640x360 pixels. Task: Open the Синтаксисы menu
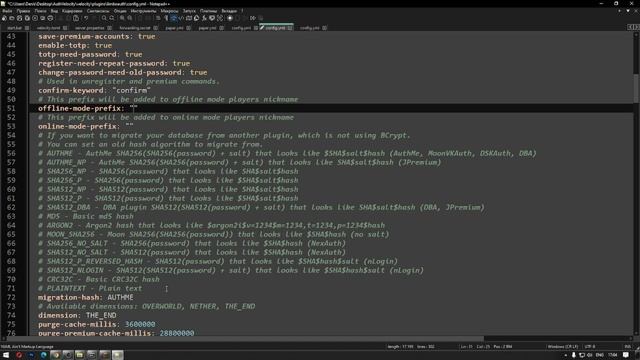click(98, 11)
